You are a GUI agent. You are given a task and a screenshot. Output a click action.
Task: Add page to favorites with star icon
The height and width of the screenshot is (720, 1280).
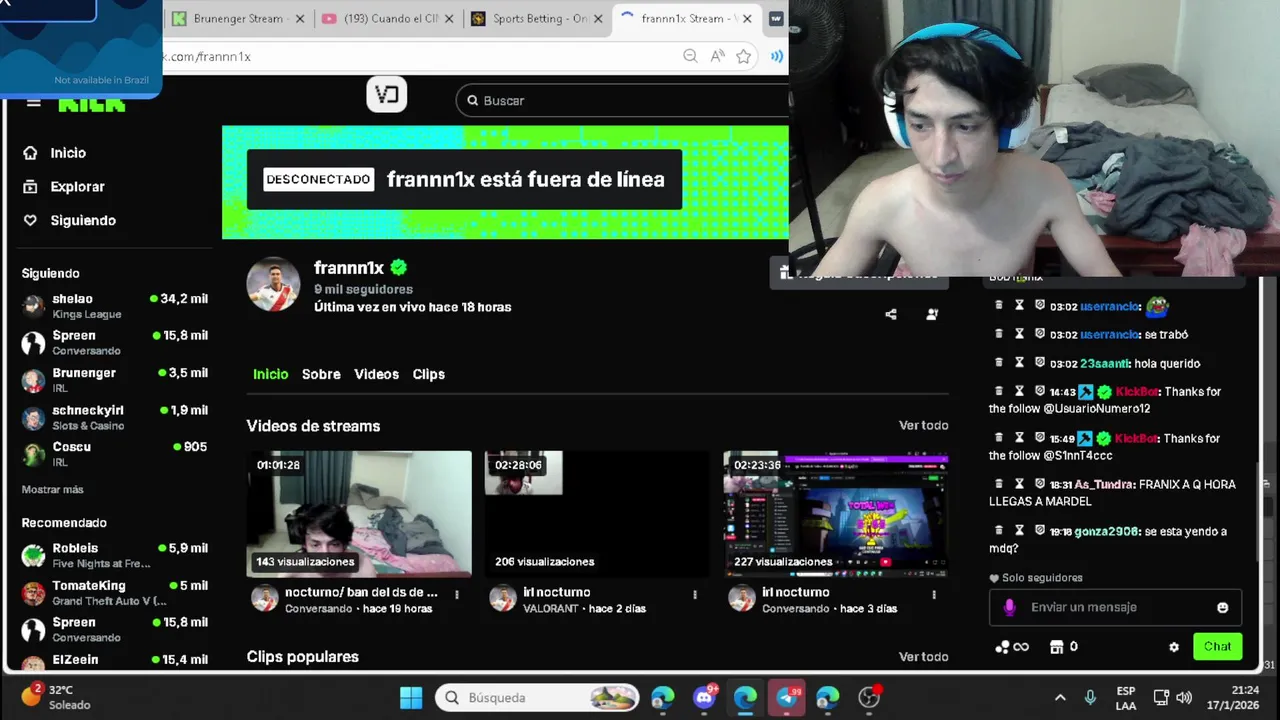click(x=743, y=57)
